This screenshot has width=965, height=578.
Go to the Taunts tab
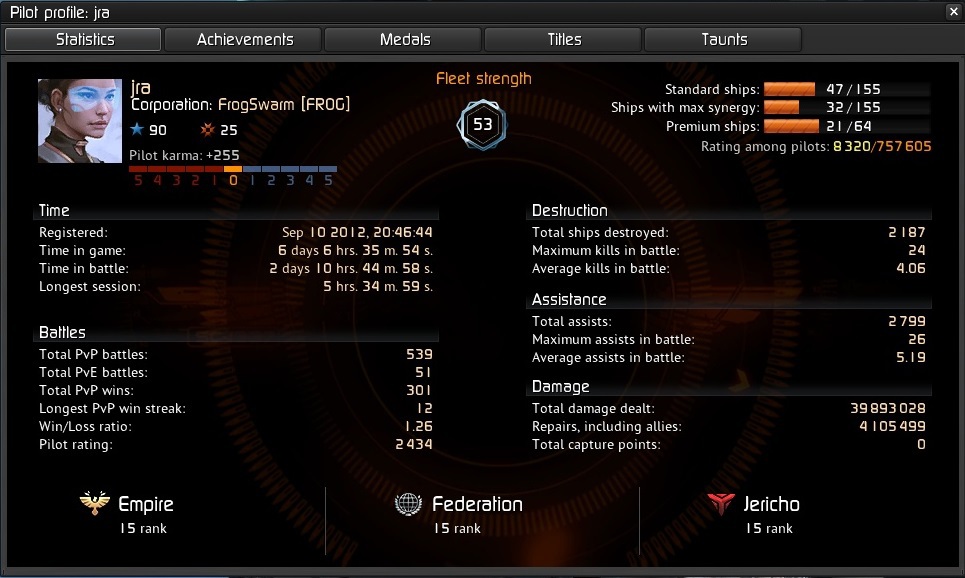click(x=723, y=39)
